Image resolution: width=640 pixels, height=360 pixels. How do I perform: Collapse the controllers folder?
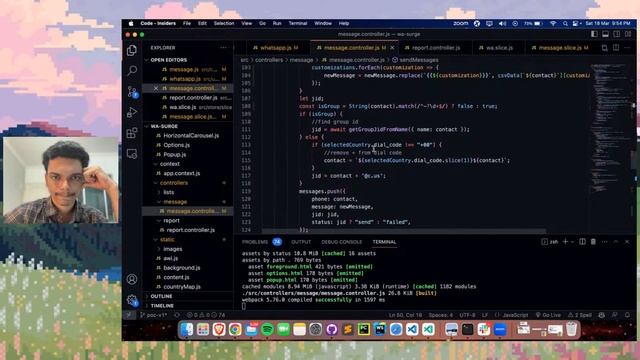pyautogui.click(x=188, y=183)
